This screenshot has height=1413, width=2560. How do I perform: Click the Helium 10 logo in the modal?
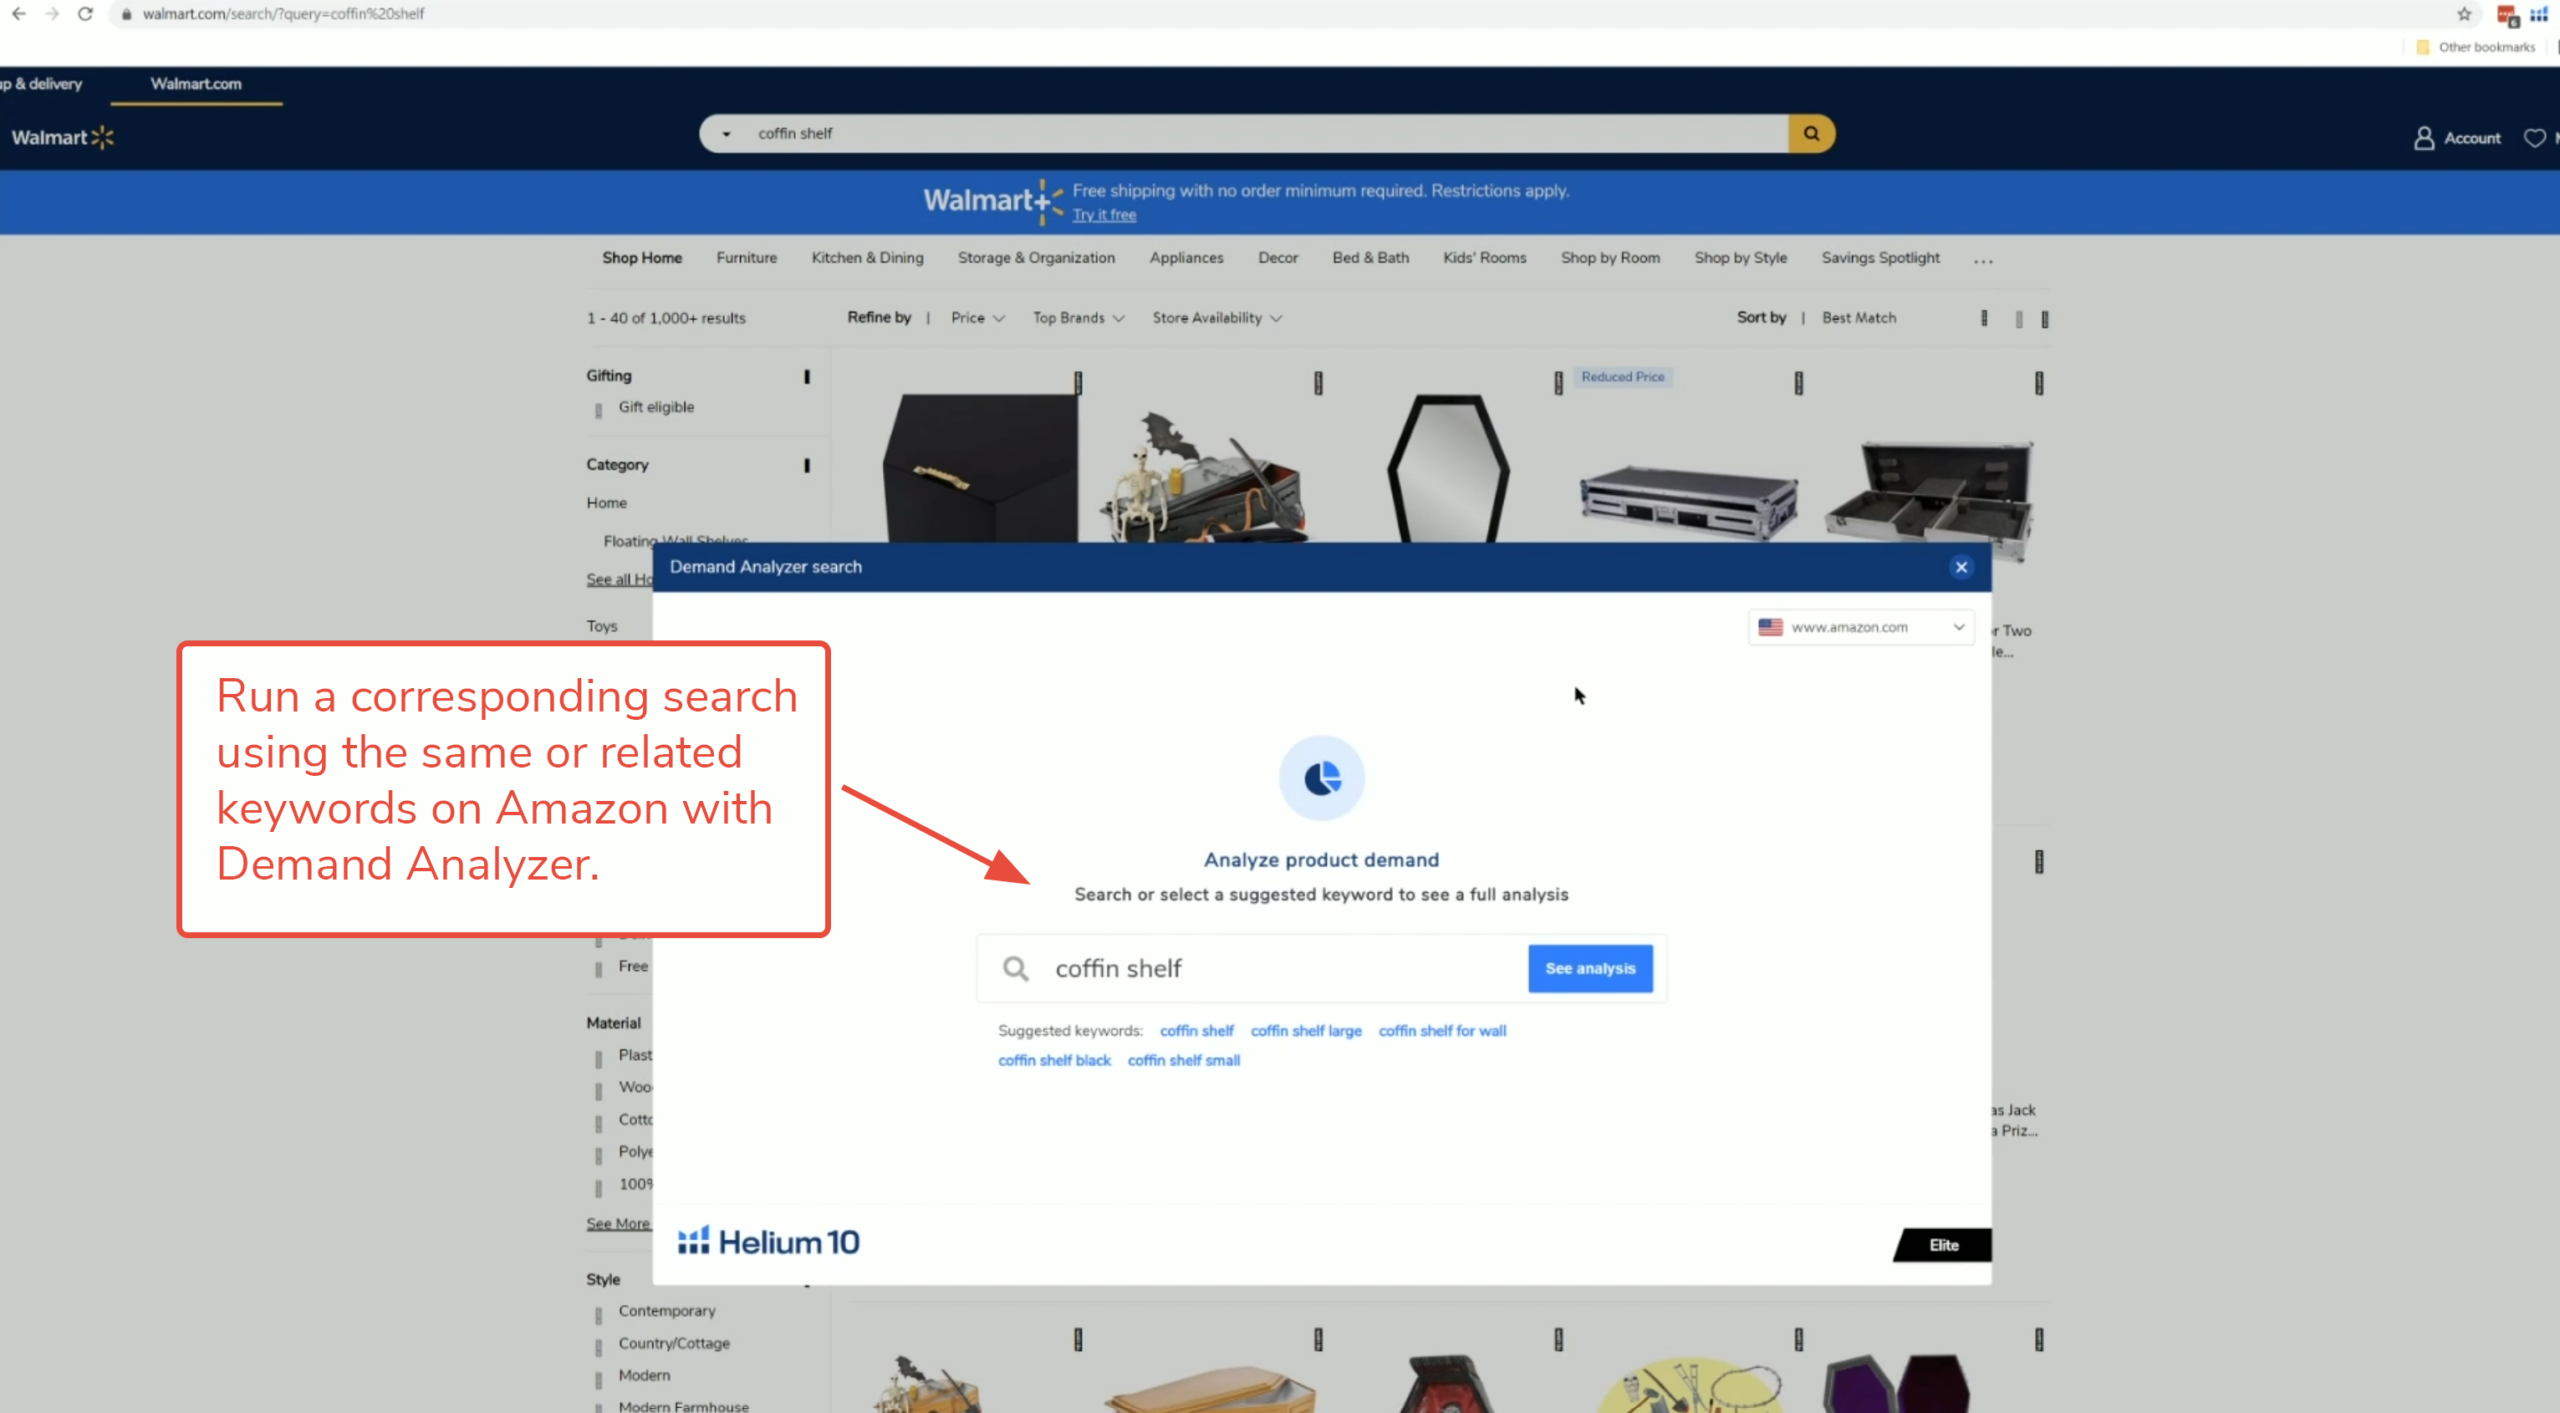coord(767,1240)
